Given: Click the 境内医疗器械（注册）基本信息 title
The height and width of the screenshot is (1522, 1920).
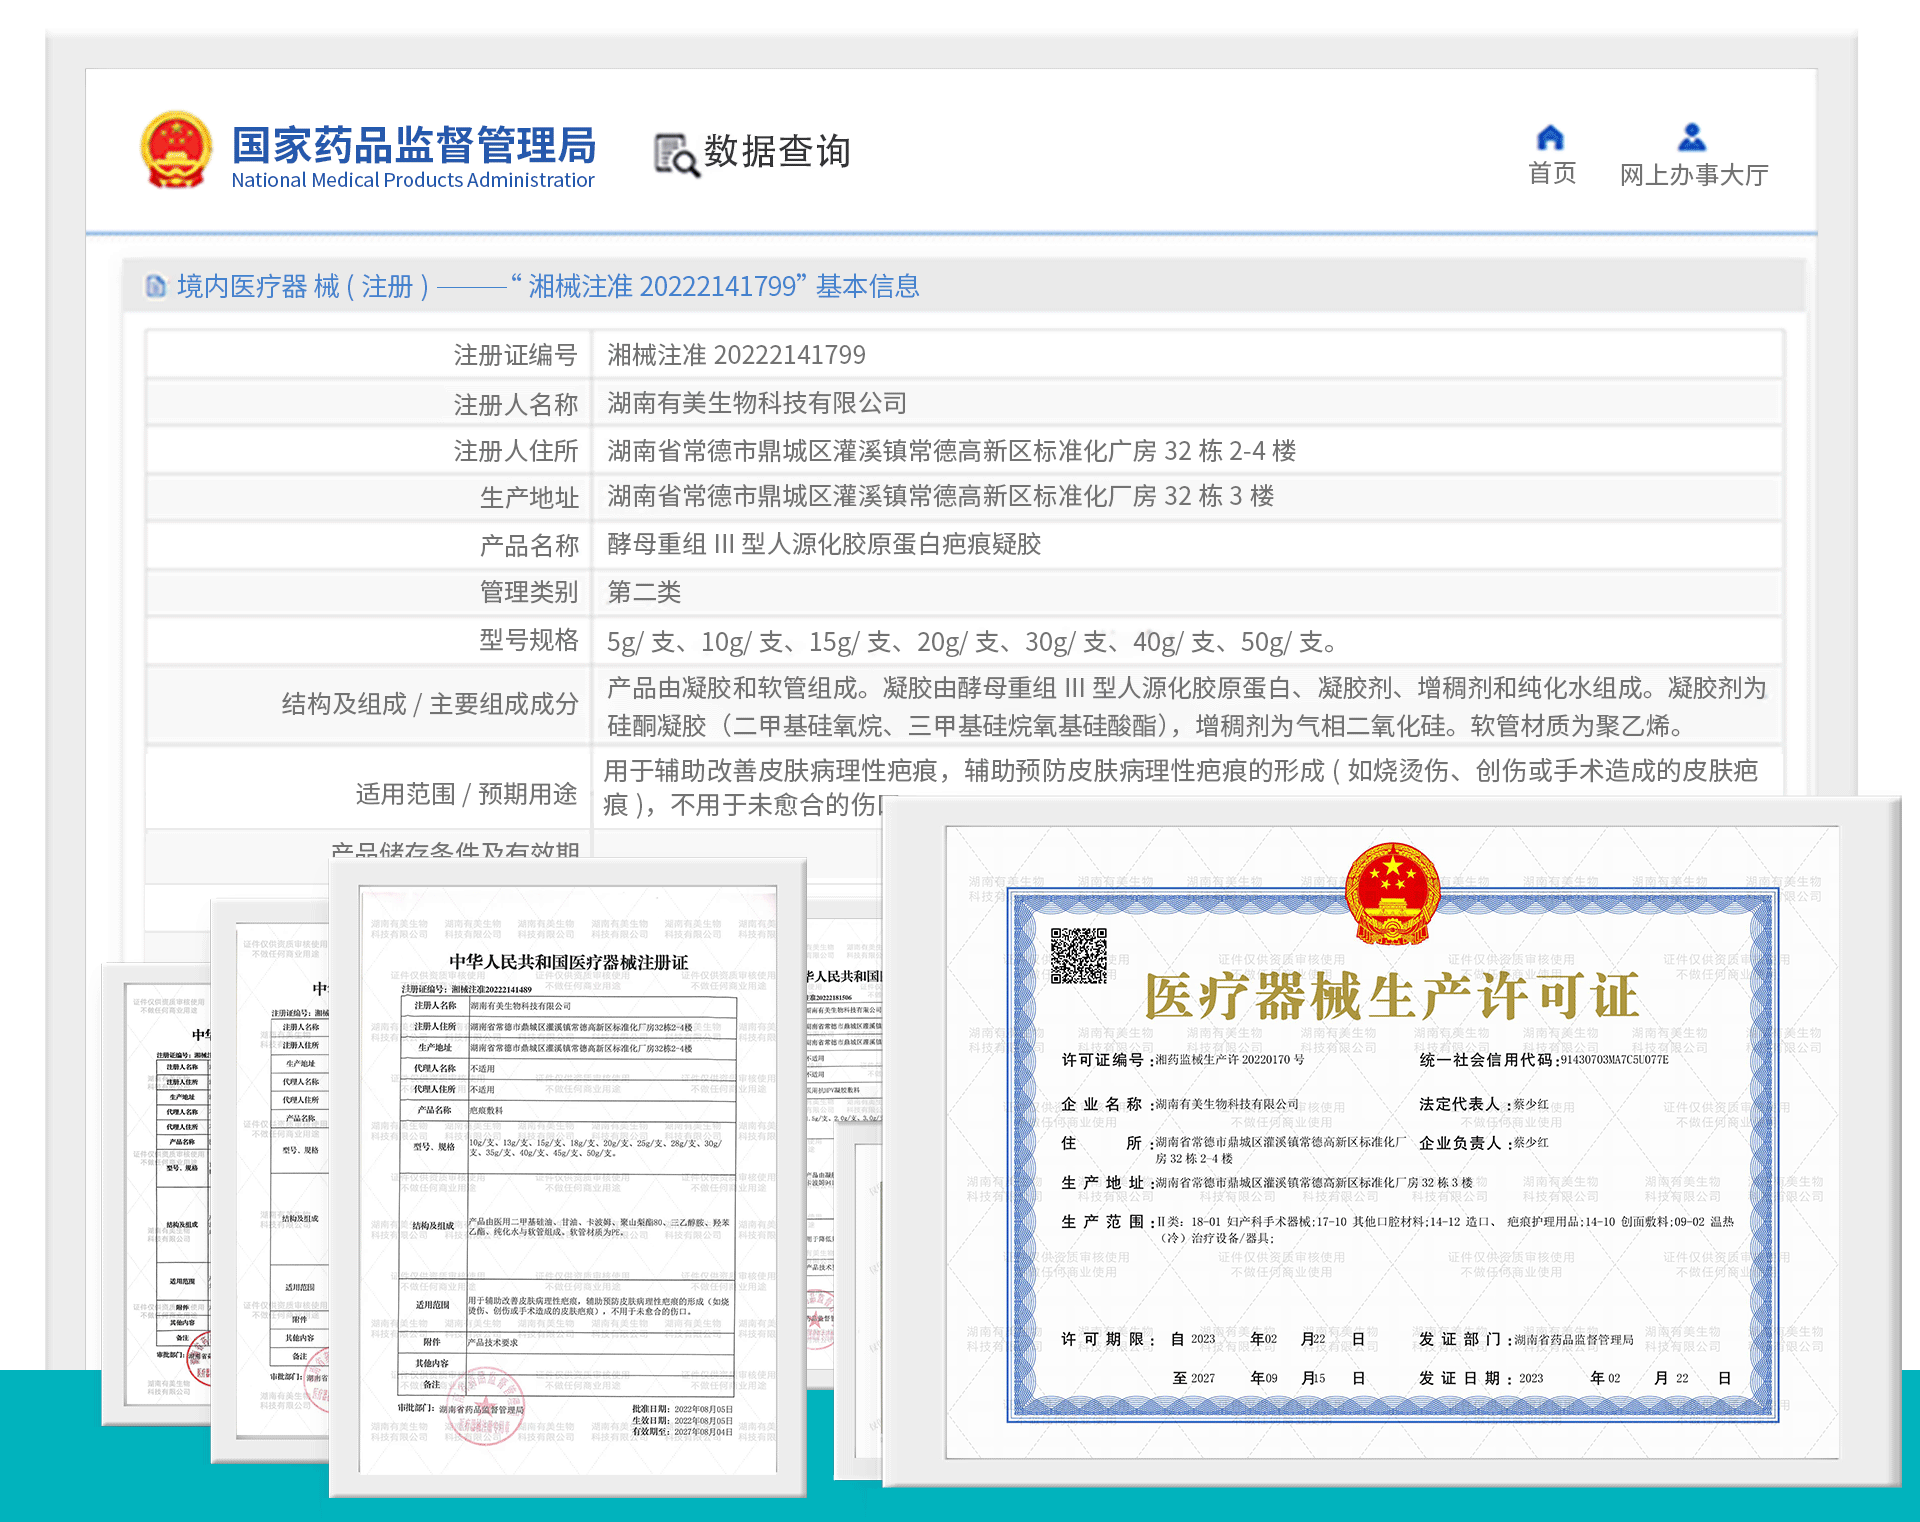Looking at the screenshot, I should [x=548, y=287].
